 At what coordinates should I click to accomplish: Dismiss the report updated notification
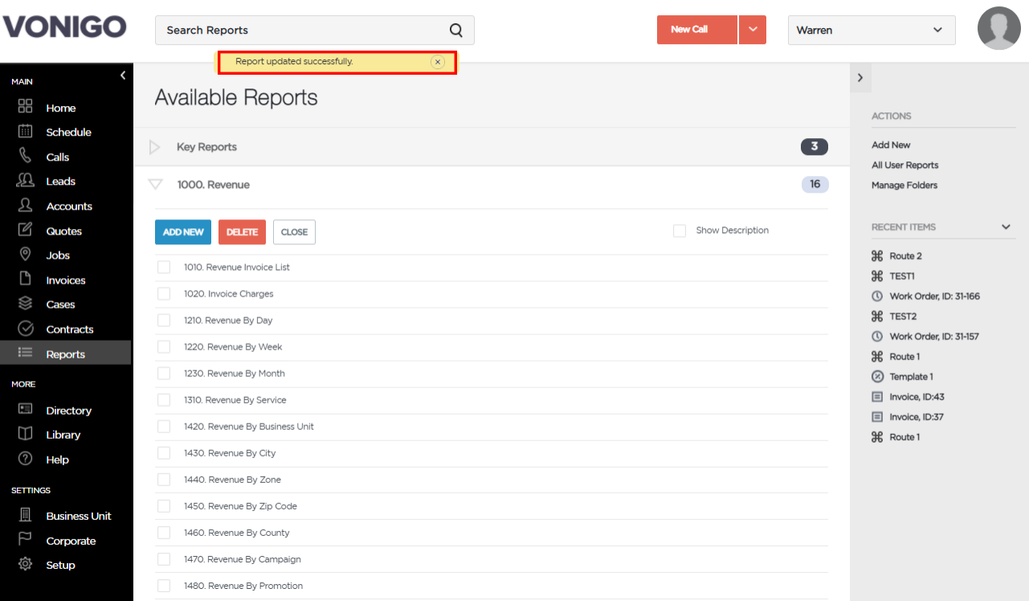click(438, 62)
